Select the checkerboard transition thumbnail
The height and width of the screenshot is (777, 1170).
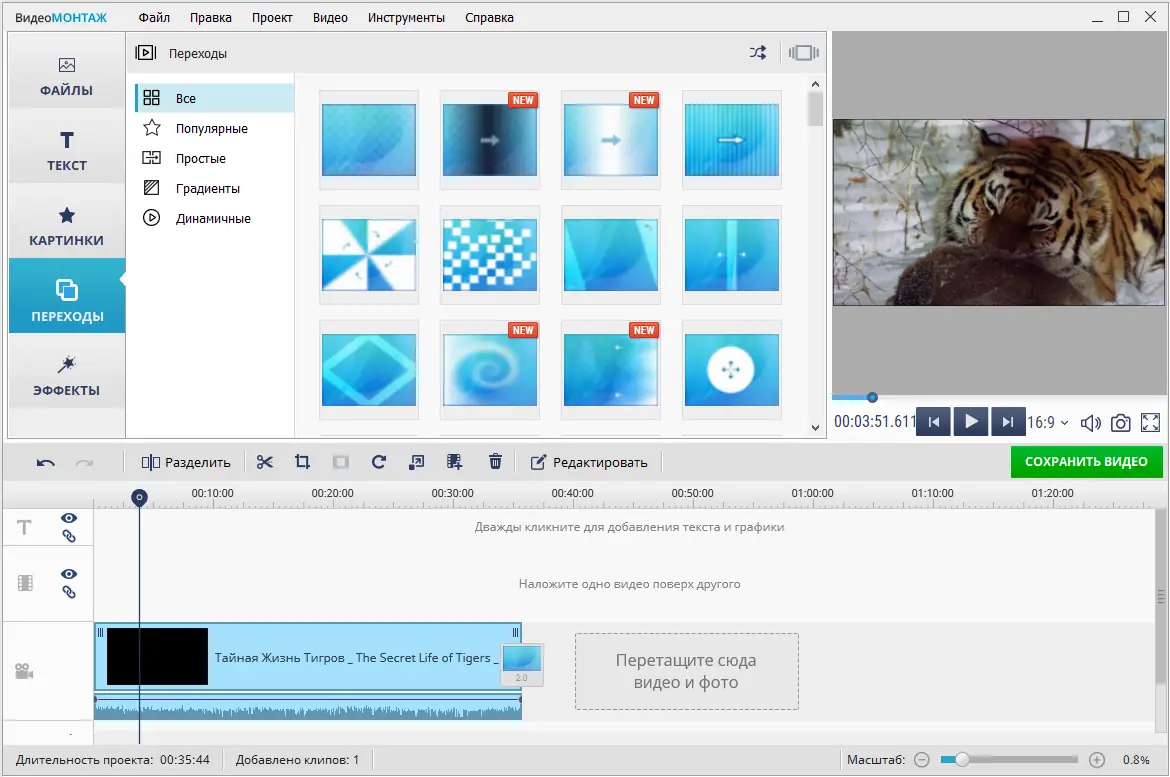point(489,255)
